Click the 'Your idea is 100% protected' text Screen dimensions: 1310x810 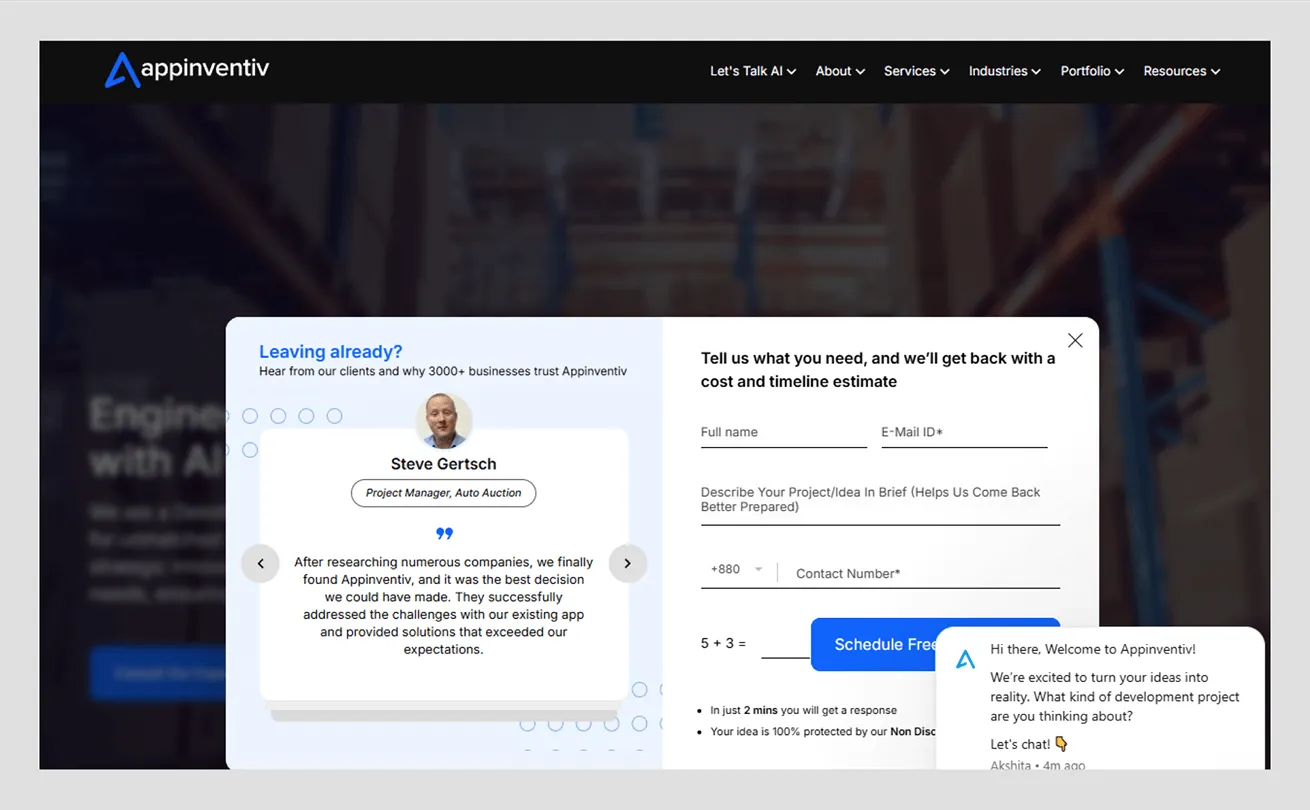[823, 732]
